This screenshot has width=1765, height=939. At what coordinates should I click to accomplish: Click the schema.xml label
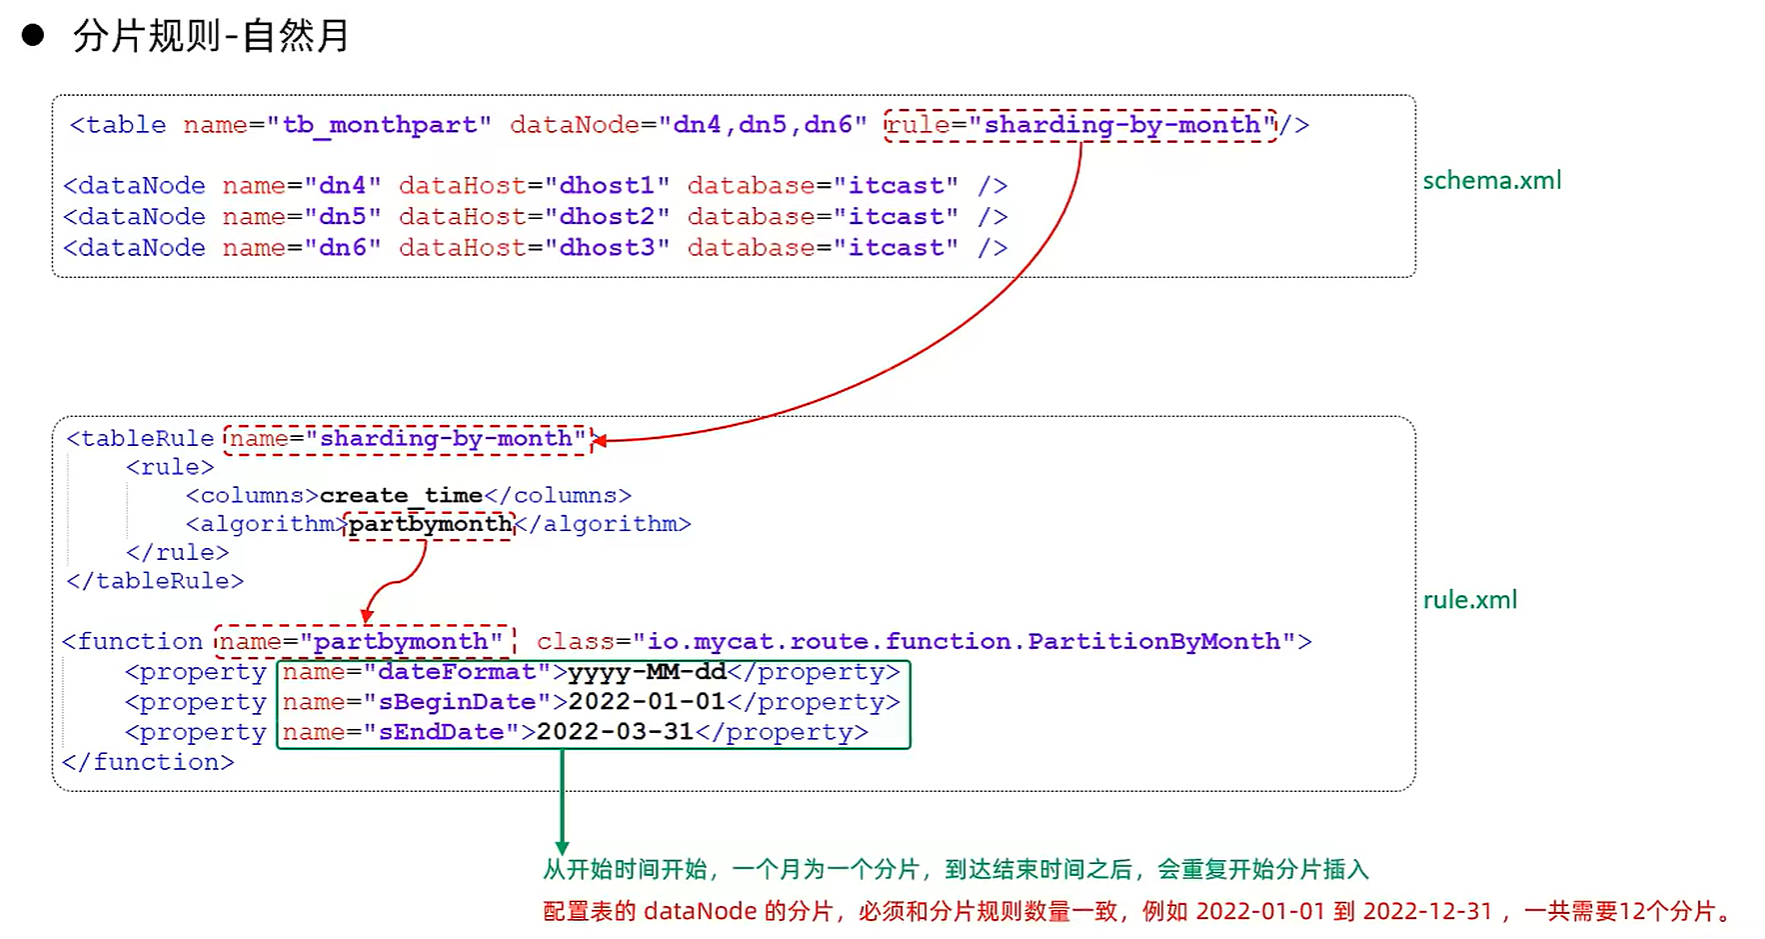pos(1491,181)
